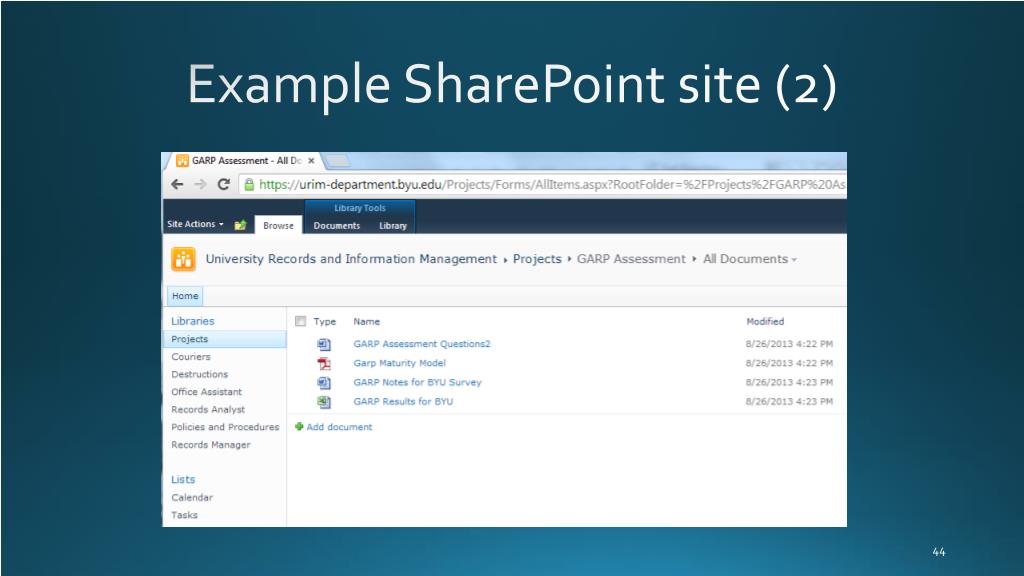Click the Libraries sidebar heading
Screen dimensions: 1024x576
click(193, 321)
